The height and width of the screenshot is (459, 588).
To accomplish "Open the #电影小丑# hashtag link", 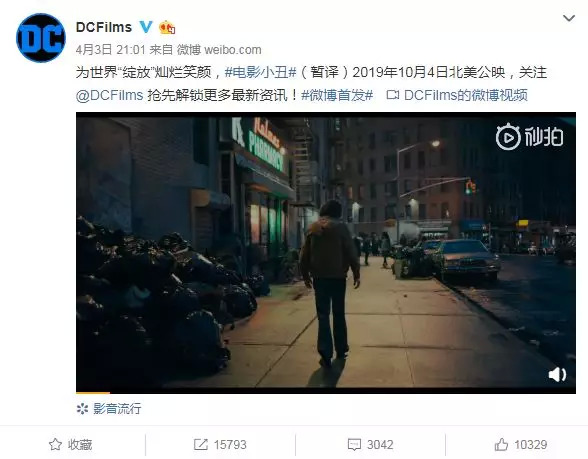I will click(x=261, y=72).
